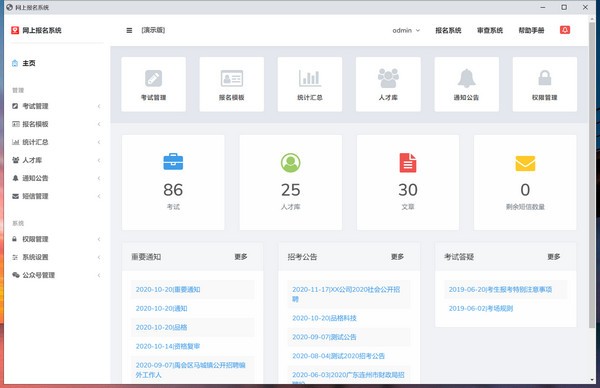Image resolution: width=600 pixels, height=388 pixels.
Task: Click 更多 in 考试答疑 panel
Action: click(554, 257)
